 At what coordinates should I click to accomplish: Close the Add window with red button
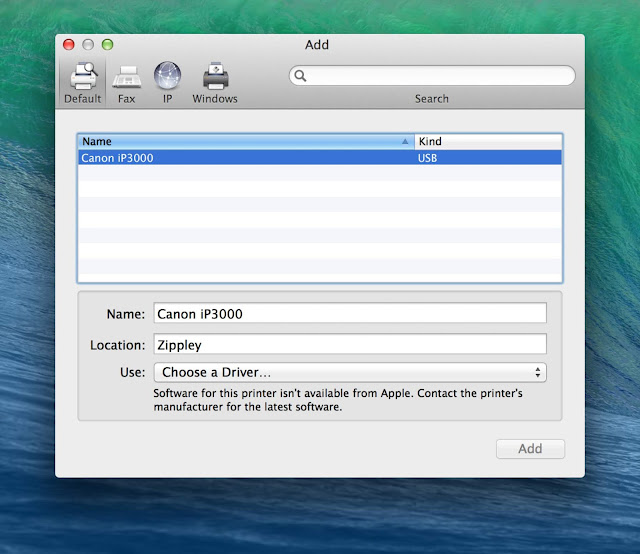(x=69, y=44)
